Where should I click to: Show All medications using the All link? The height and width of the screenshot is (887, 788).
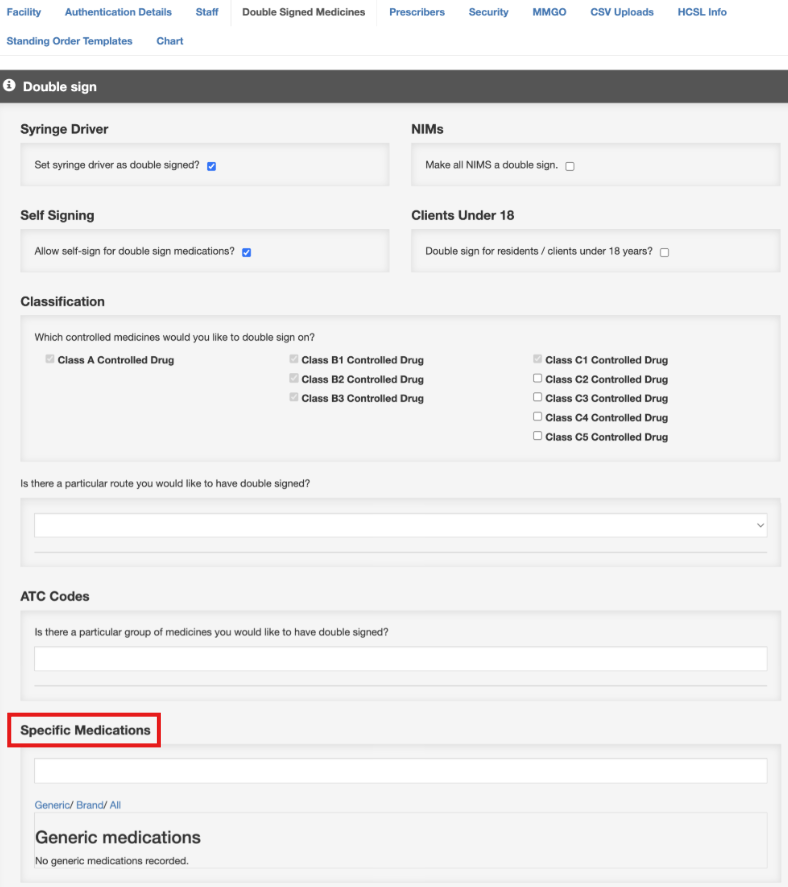click(115, 804)
